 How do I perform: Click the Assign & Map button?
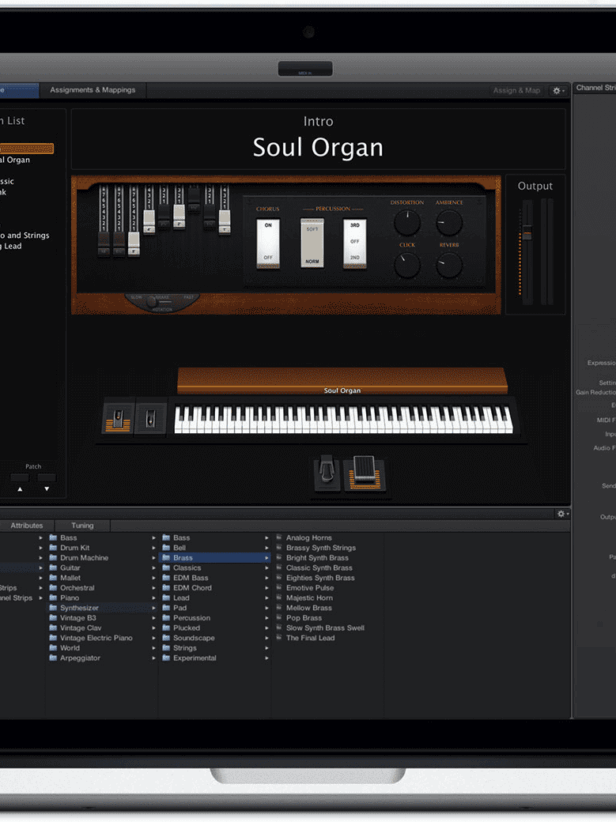[516, 91]
